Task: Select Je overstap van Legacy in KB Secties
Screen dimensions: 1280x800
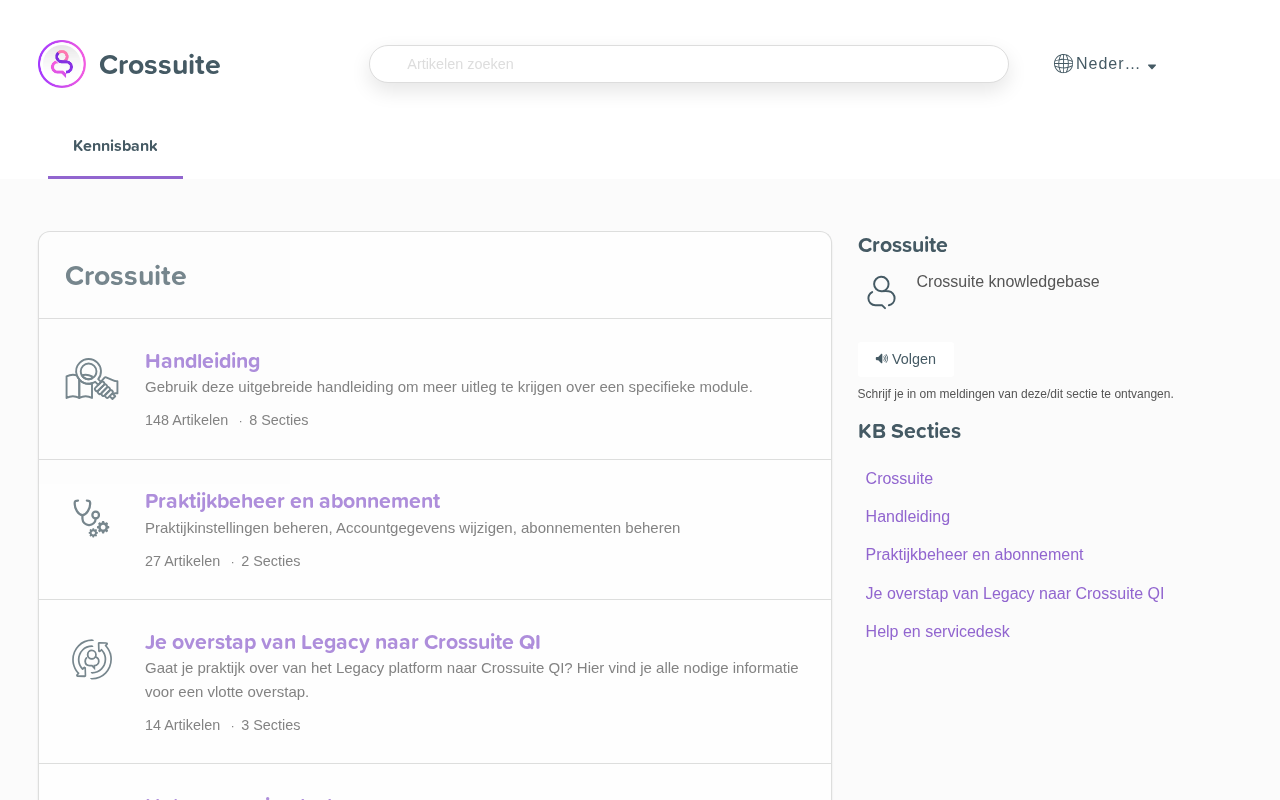Action: pos(1015,594)
